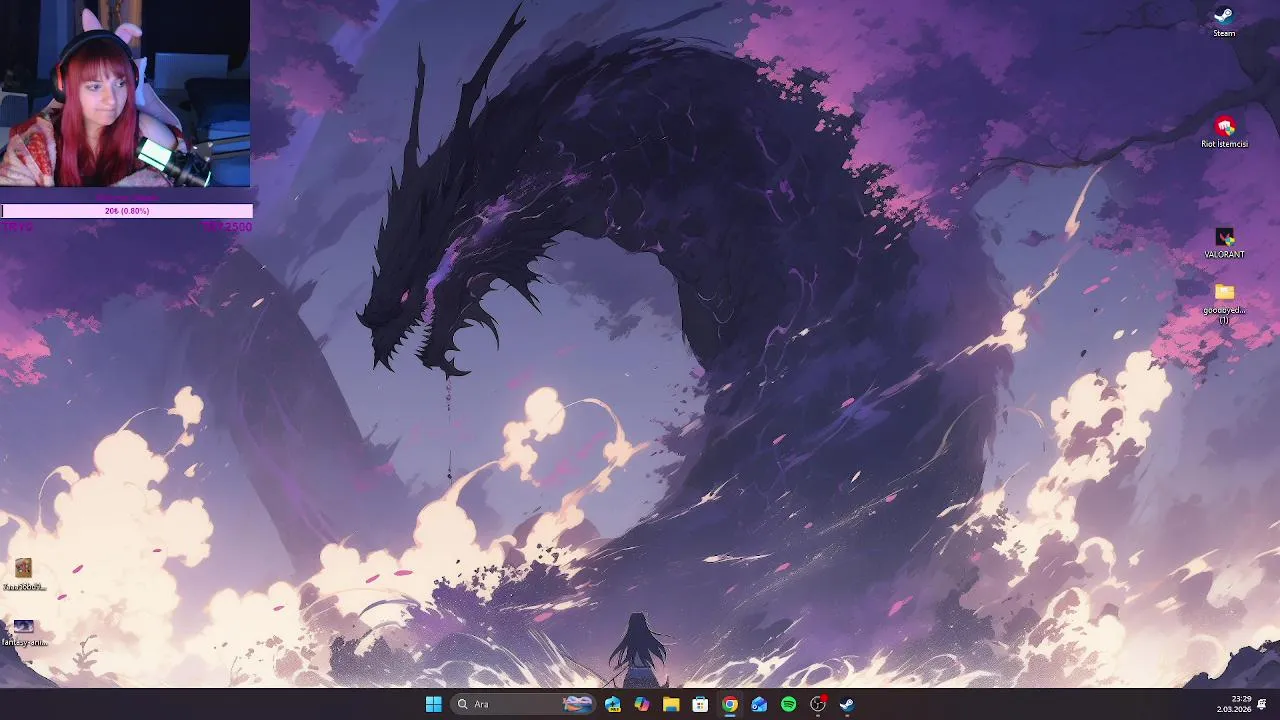Click the pink 20% progress bar overlay
The width and height of the screenshot is (1280, 720).
127,211
